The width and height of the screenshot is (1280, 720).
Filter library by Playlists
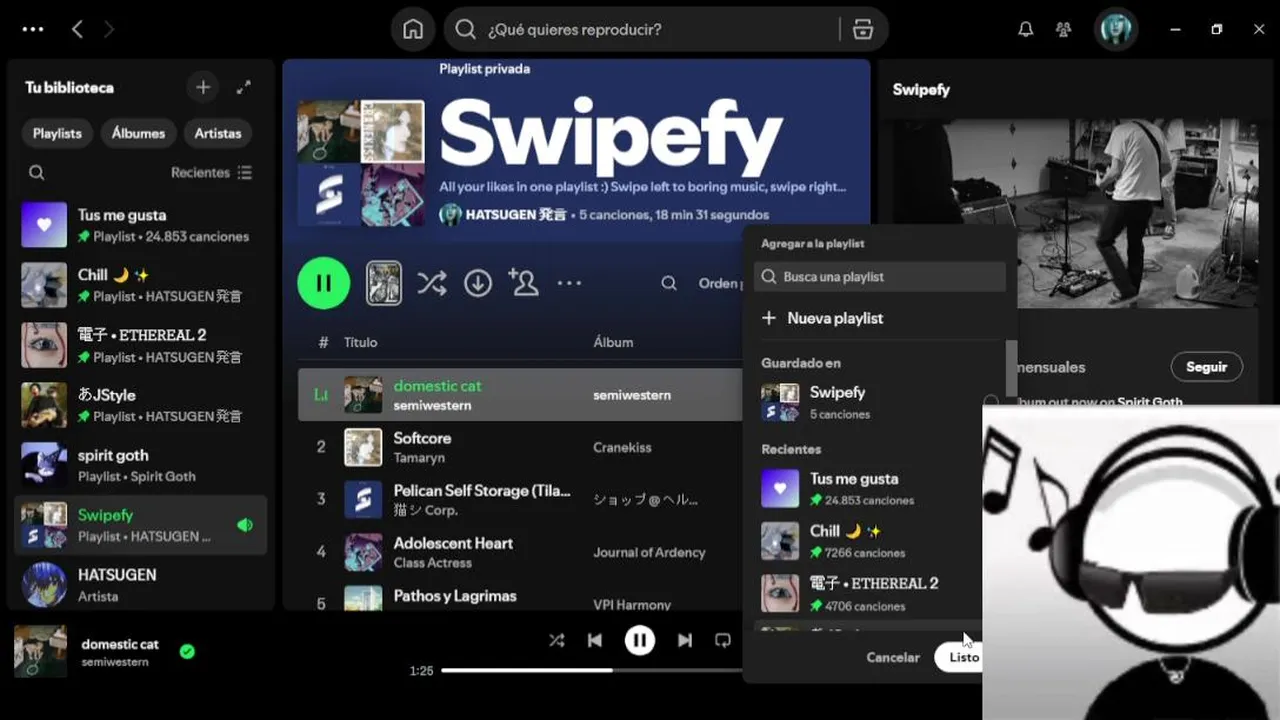coord(57,133)
